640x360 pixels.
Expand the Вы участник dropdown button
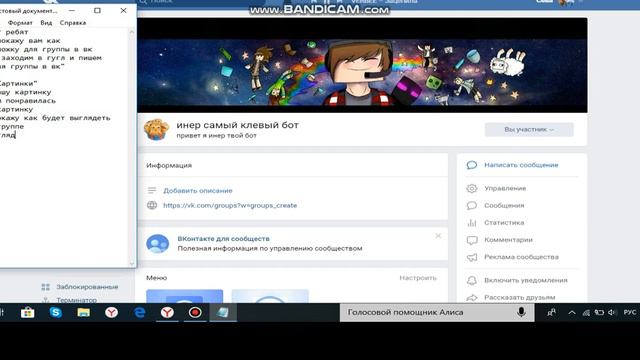529,129
